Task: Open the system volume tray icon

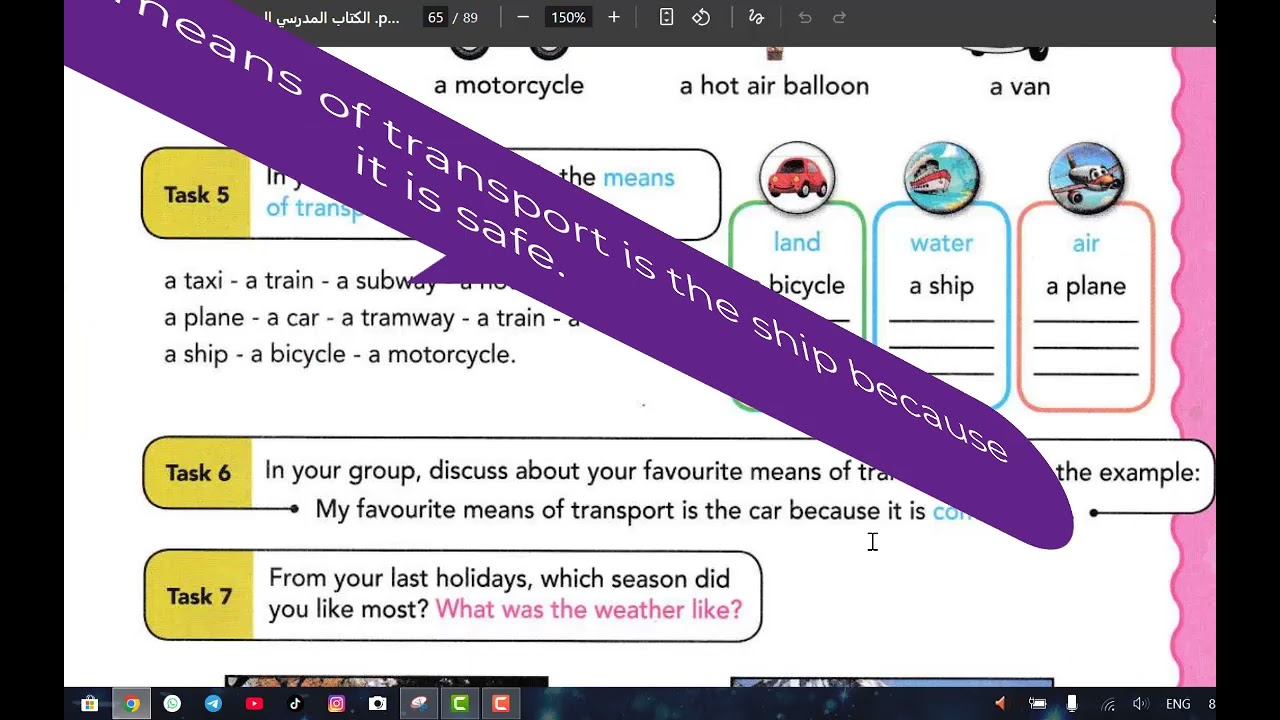Action: coord(1139,704)
